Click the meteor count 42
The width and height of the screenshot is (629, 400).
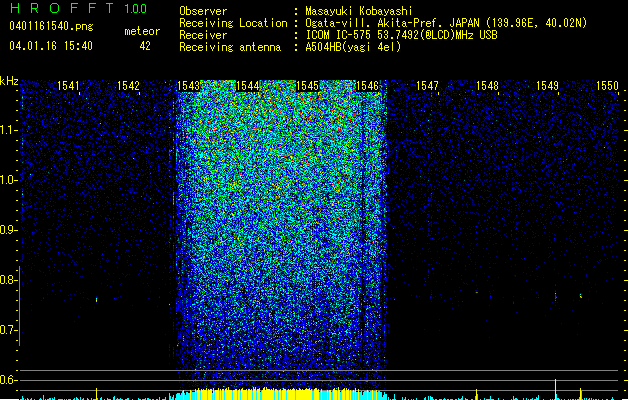point(145,46)
